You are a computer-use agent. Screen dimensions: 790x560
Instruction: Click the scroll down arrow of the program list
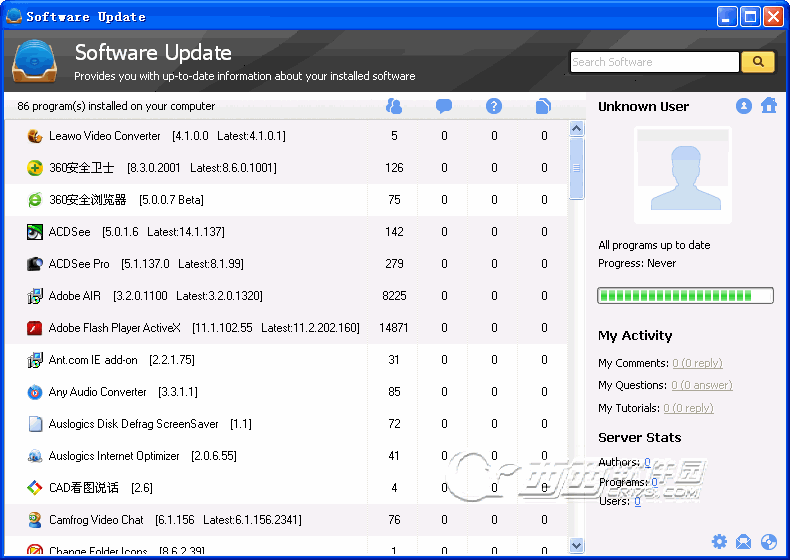tap(576, 545)
